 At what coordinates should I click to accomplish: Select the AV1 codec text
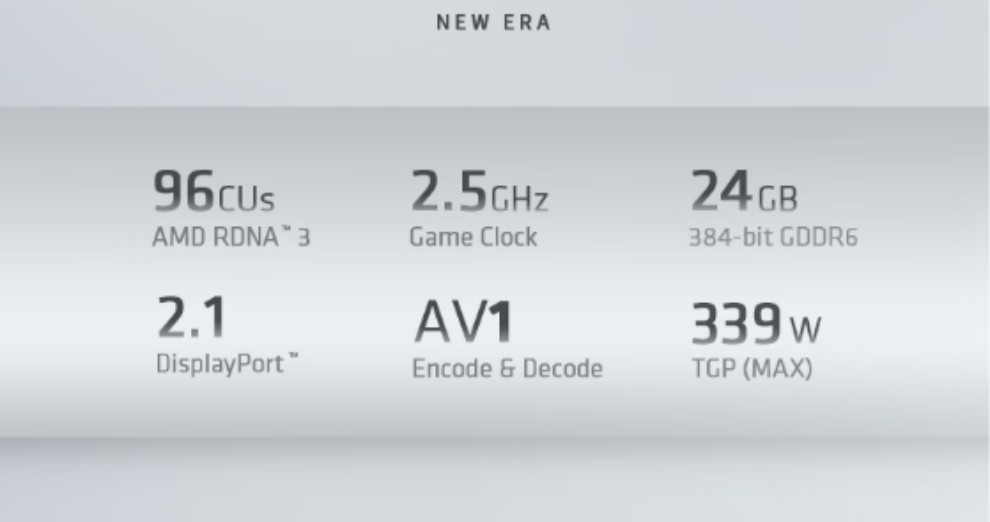463,322
